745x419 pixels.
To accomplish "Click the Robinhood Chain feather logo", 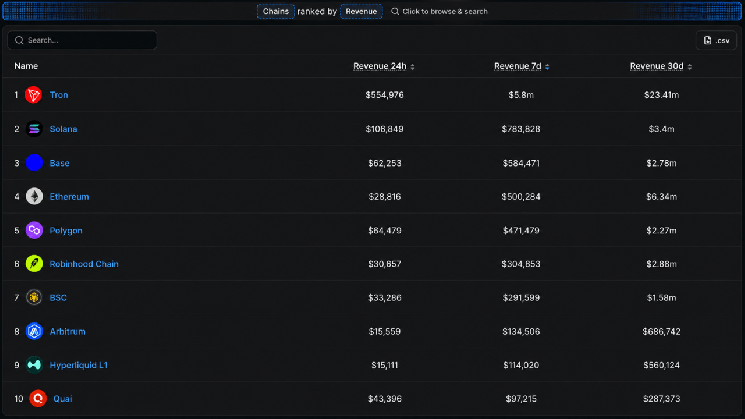I will tap(34, 264).
